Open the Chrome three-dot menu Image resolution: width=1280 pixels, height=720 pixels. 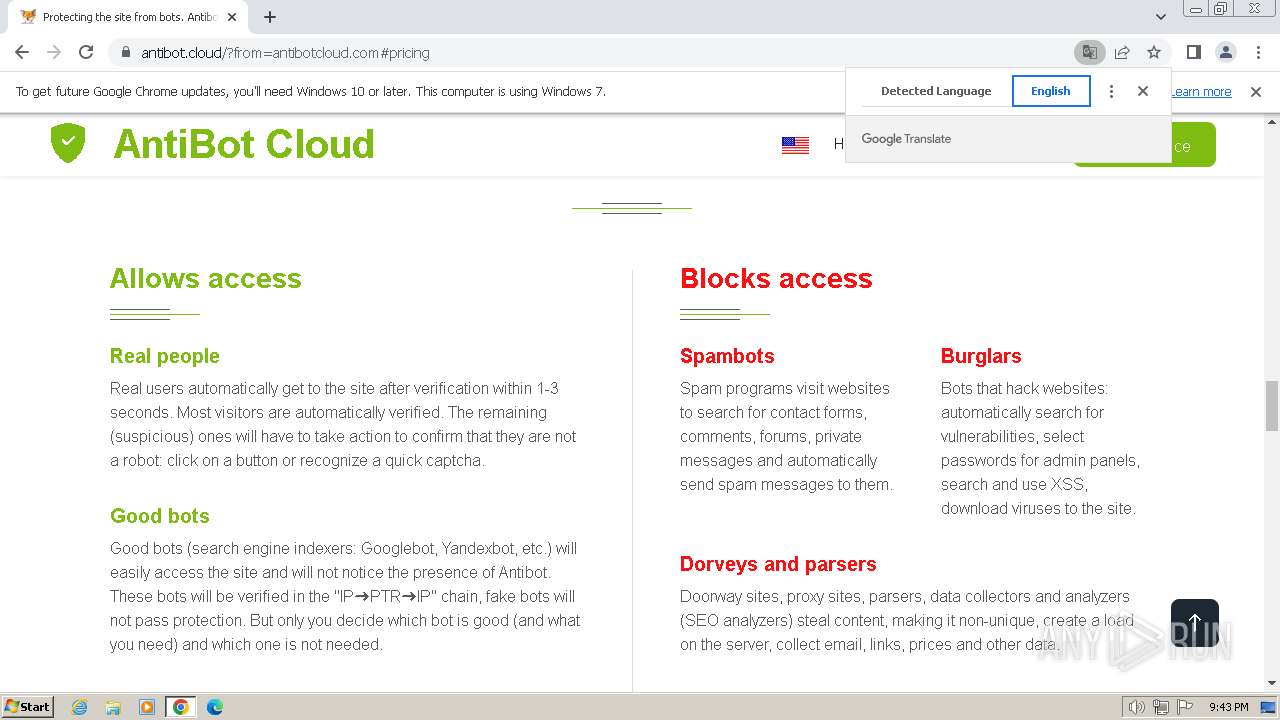(1258, 52)
